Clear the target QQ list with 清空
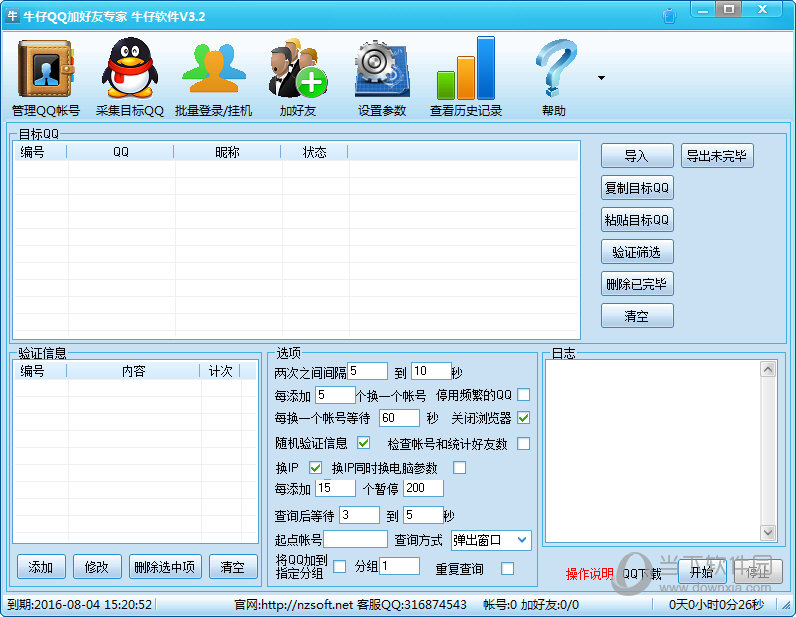Image resolution: width=796 pixels, height=617 pixels. (637, 315)
